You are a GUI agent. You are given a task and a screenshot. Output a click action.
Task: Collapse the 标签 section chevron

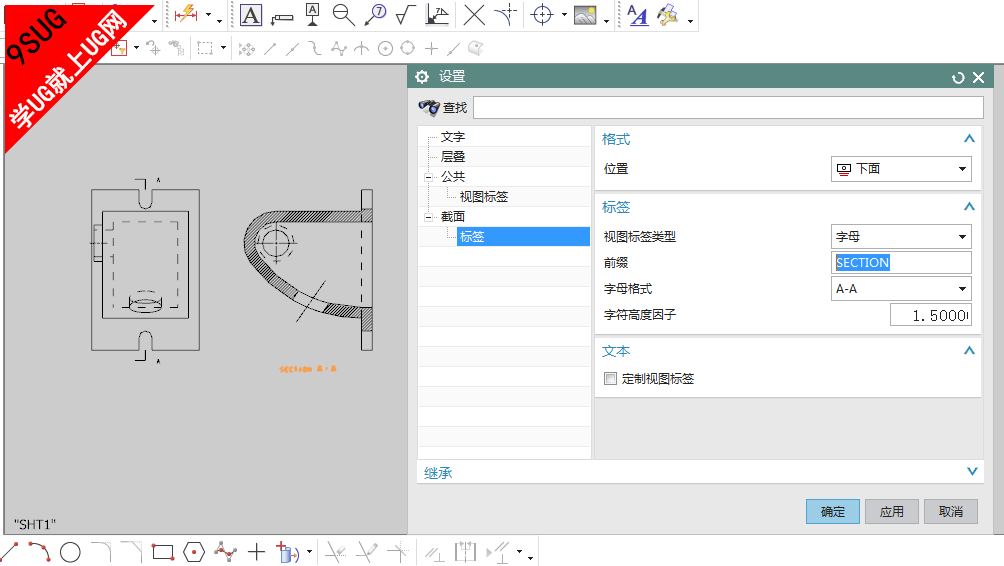click(x=969, y=206)
